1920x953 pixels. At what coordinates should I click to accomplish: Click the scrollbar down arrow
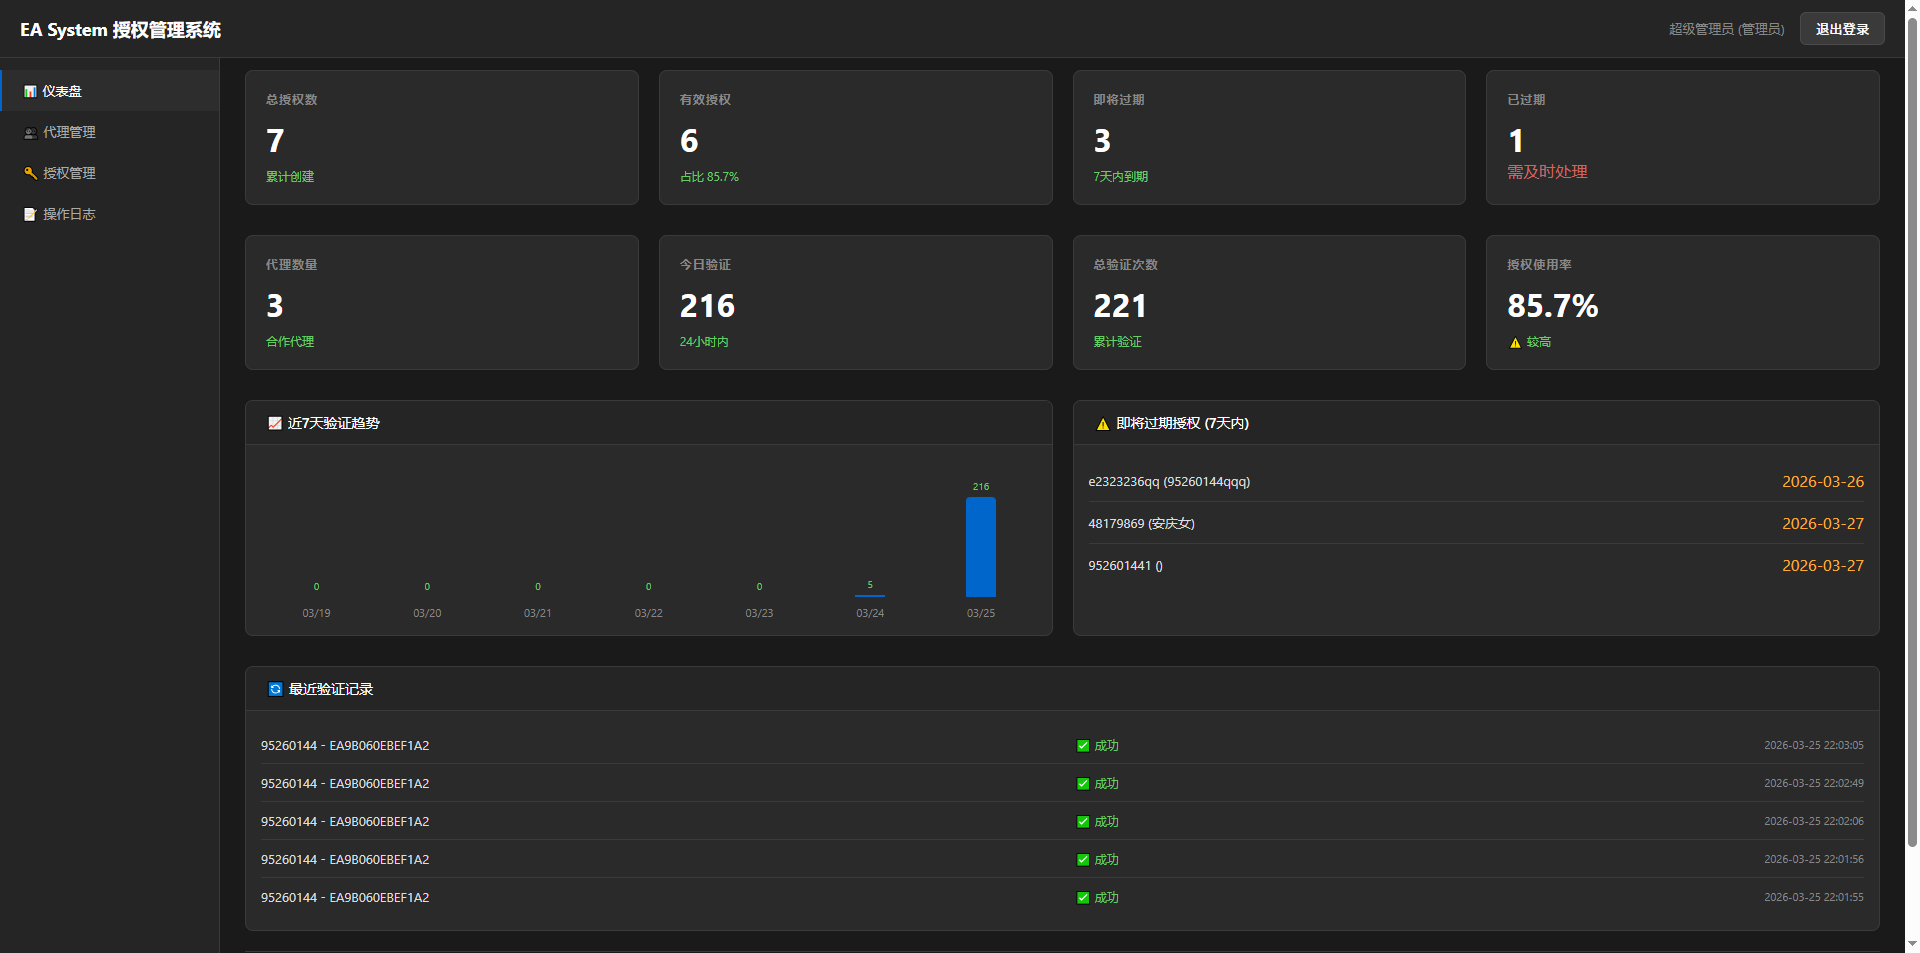(1912, 943)
